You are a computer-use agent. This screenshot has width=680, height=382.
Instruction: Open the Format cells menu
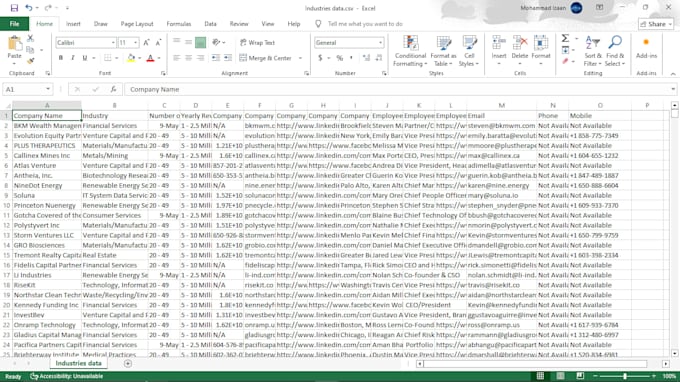point(540,51)
